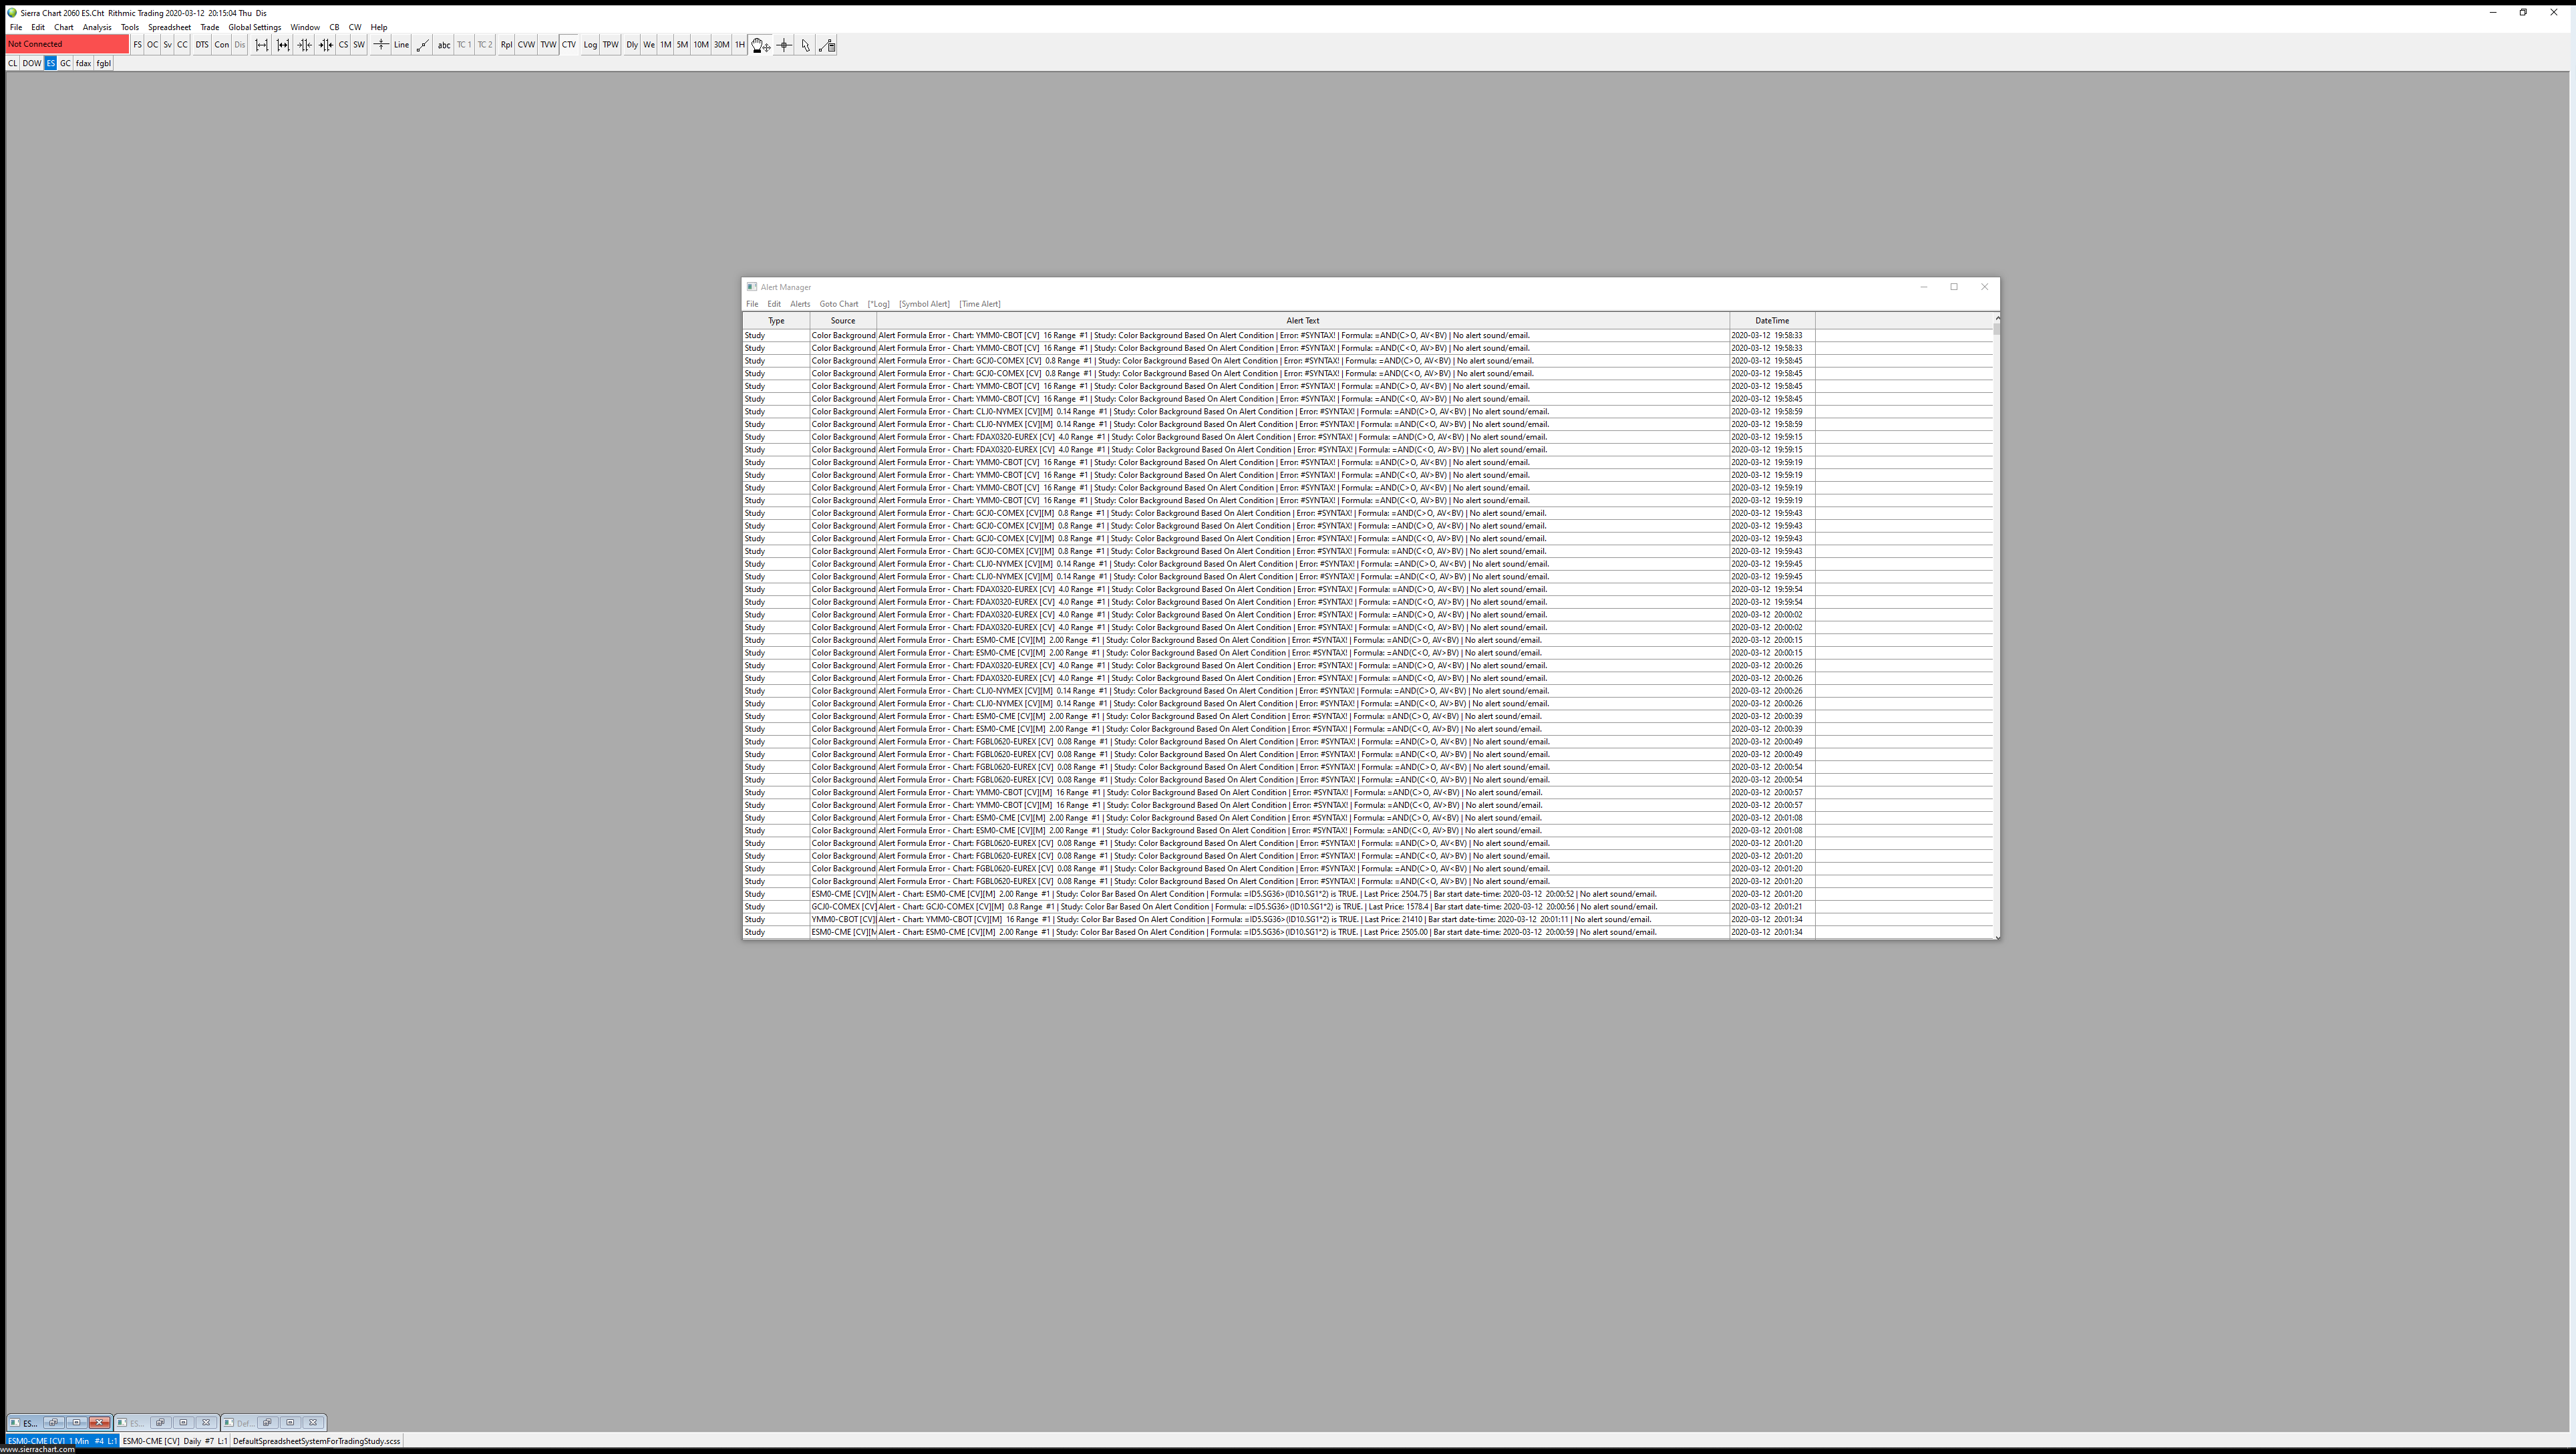Screen dimensions: 2576x1454
Task: Toggle the [*Log] option in Alert Manager
Action: pos(878,304)
